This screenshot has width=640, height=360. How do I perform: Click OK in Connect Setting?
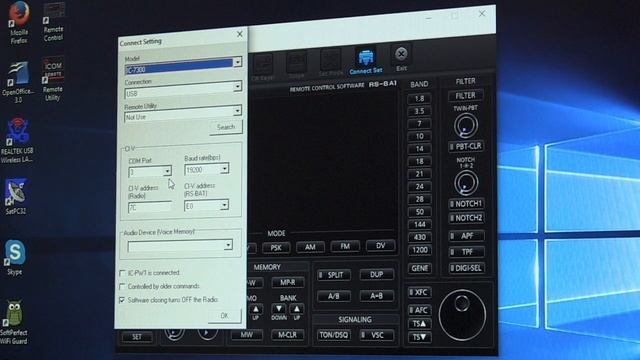pos(224,316)
